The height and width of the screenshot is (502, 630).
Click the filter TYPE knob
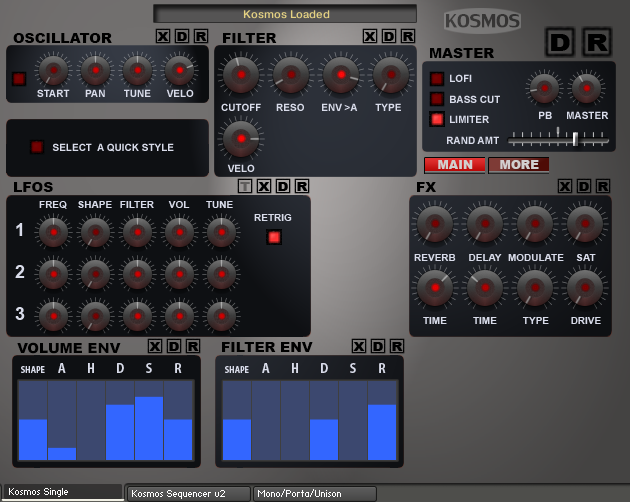tap(391, 75)
